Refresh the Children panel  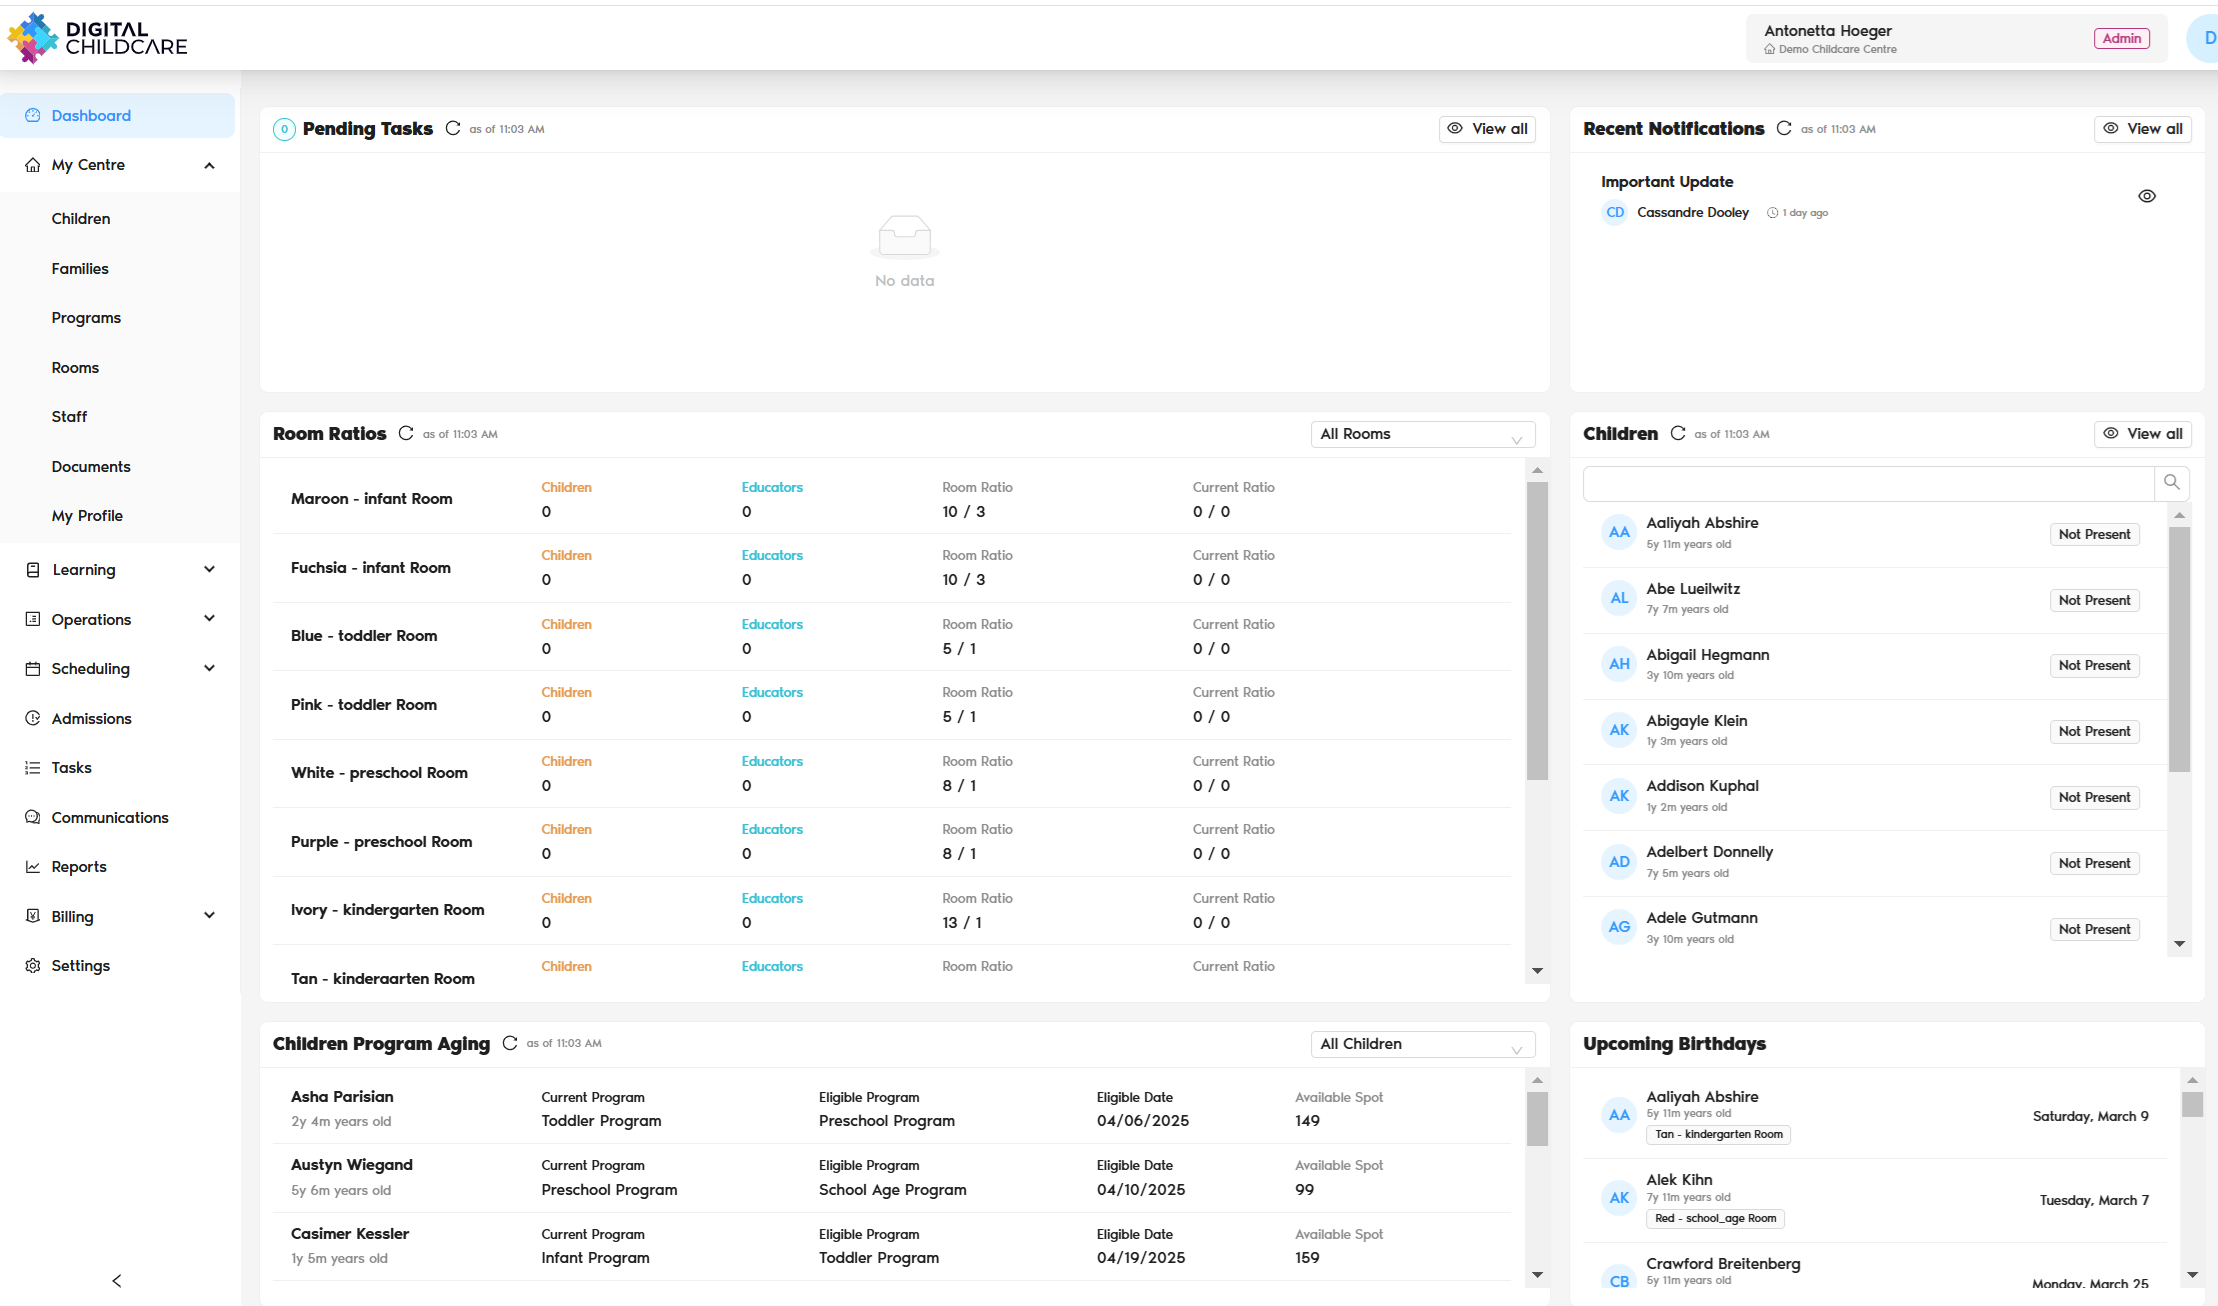[x=1678, y=433]
